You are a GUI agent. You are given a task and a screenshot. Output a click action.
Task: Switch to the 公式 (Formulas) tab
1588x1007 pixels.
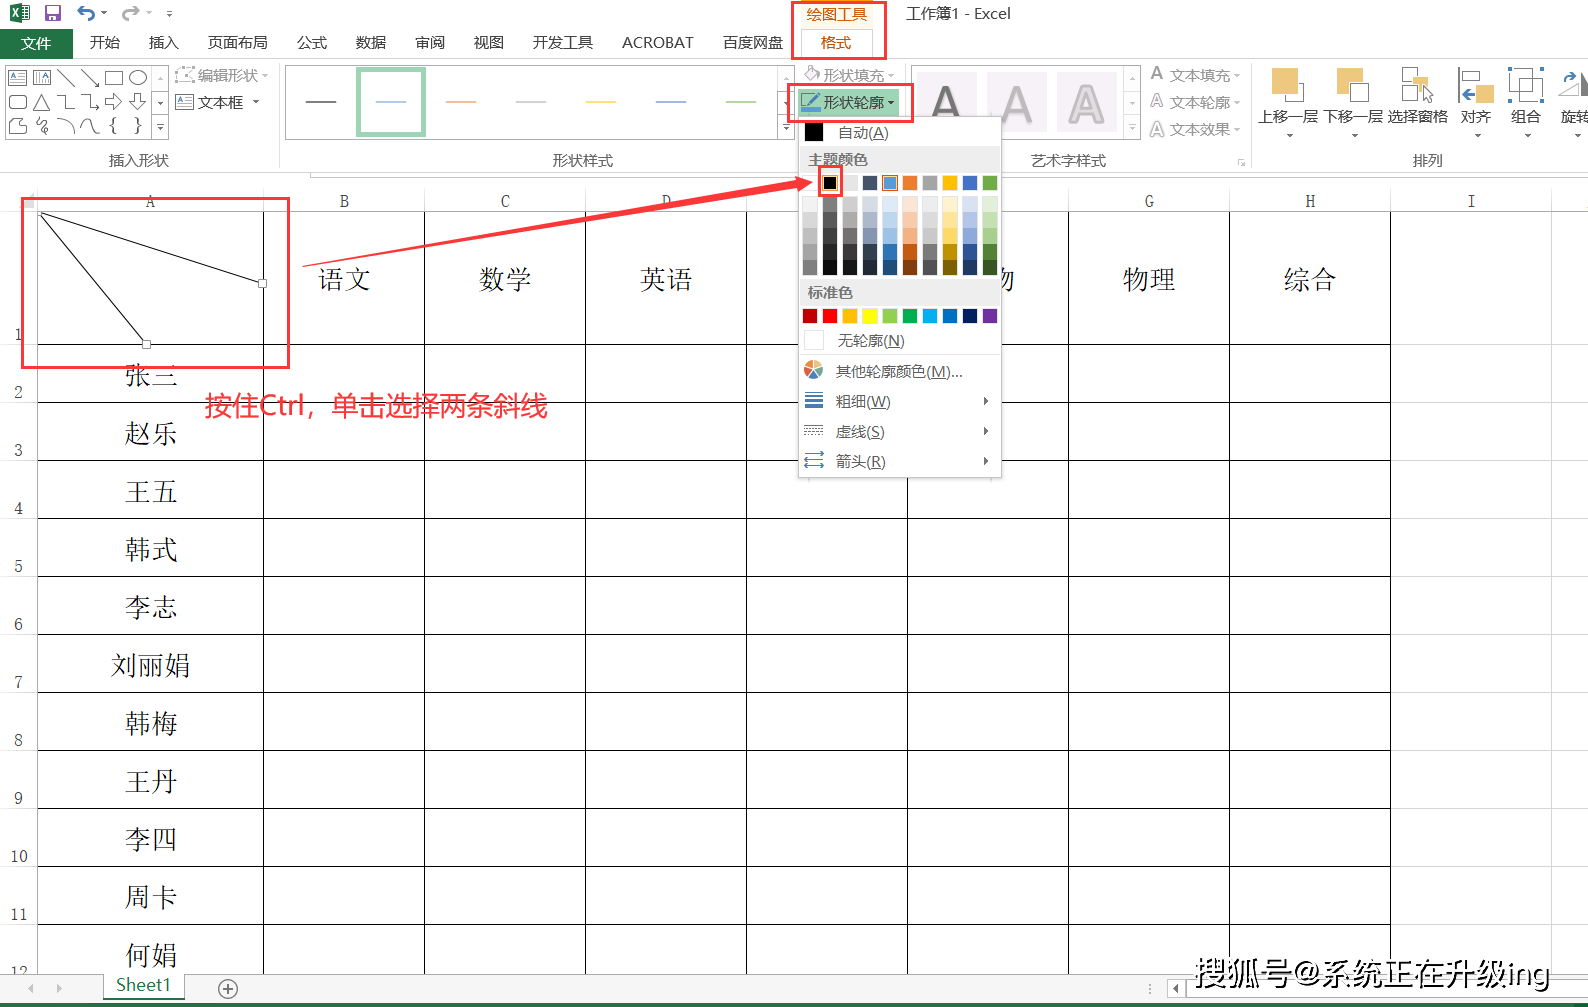tap(311, 43)
